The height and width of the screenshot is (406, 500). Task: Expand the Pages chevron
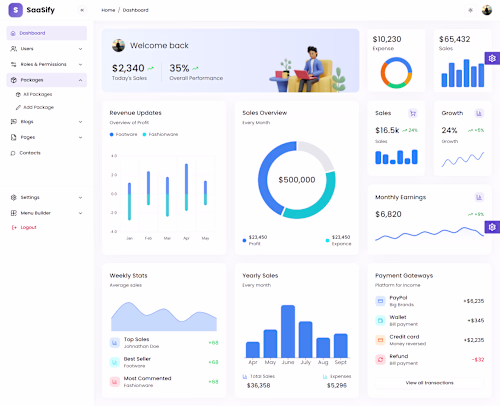[x=80, y=137]
